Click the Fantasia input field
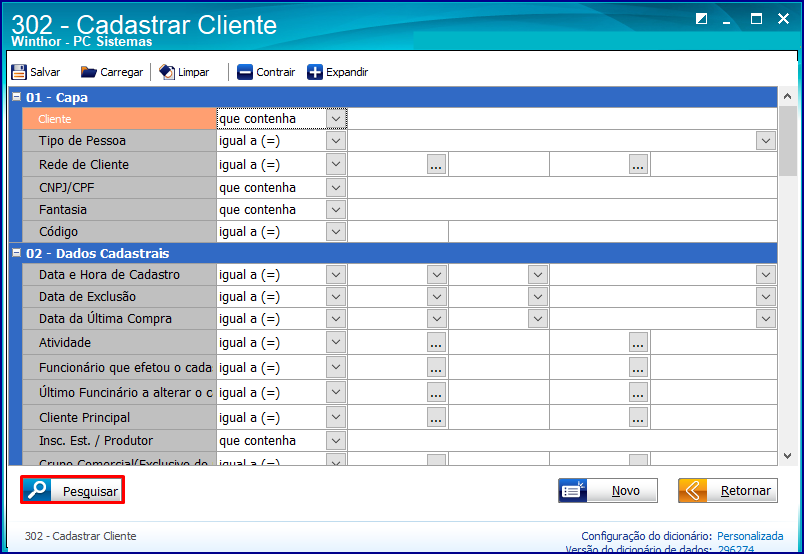Screen dimensions: 804x554 562,210
